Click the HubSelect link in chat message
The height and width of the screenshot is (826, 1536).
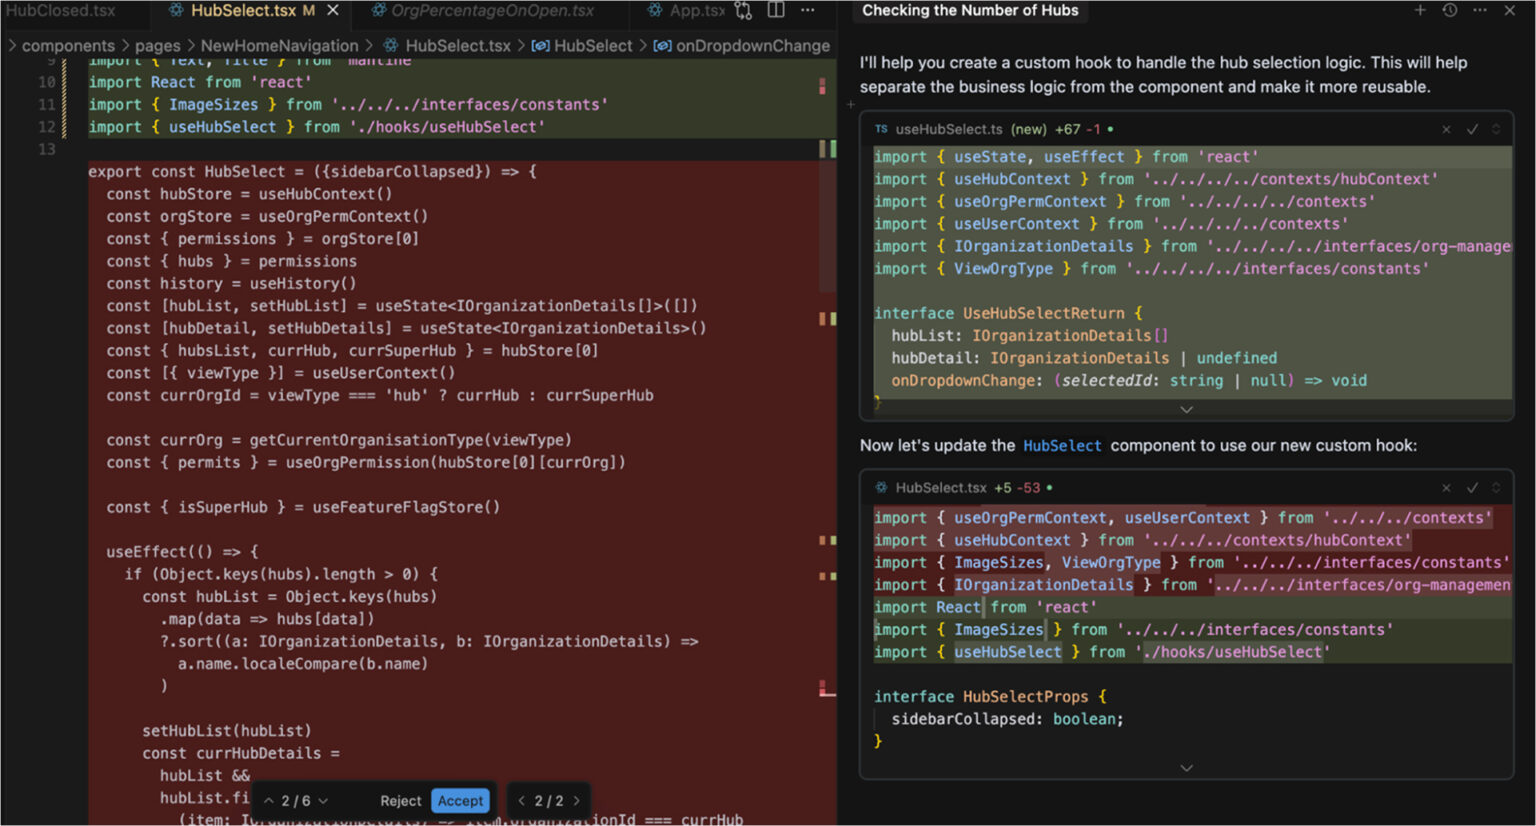click(1062, 446)
